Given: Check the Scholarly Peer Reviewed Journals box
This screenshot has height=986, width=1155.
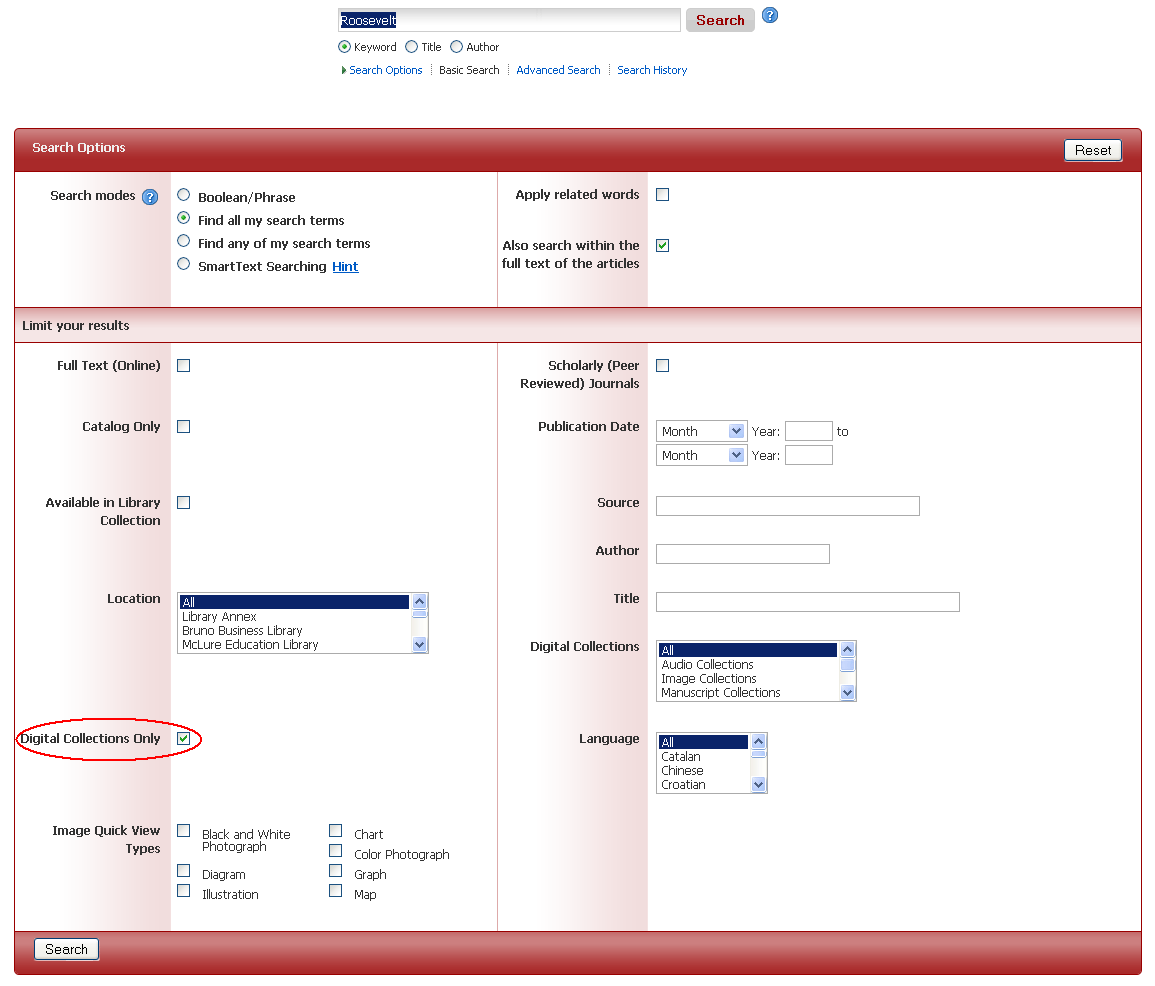Looking at the screenshot, I should [x=663, y=366].
